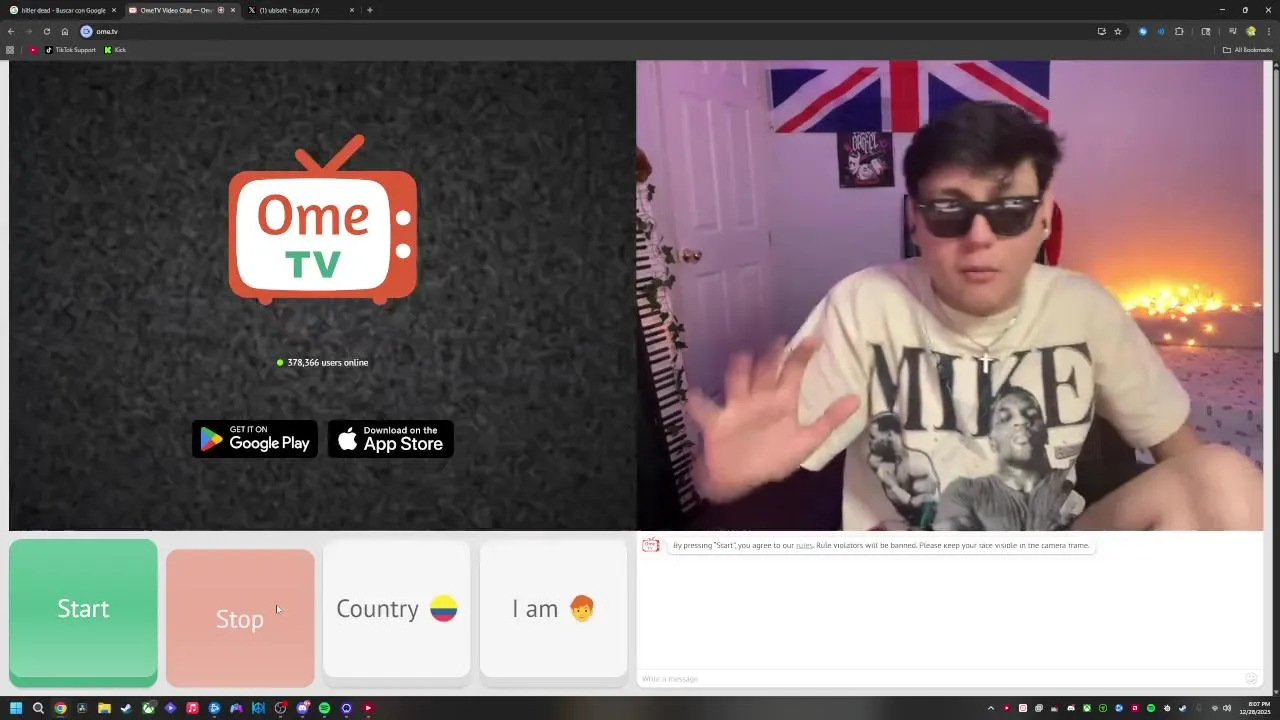Open the Windows Start menu

(16, 708)
